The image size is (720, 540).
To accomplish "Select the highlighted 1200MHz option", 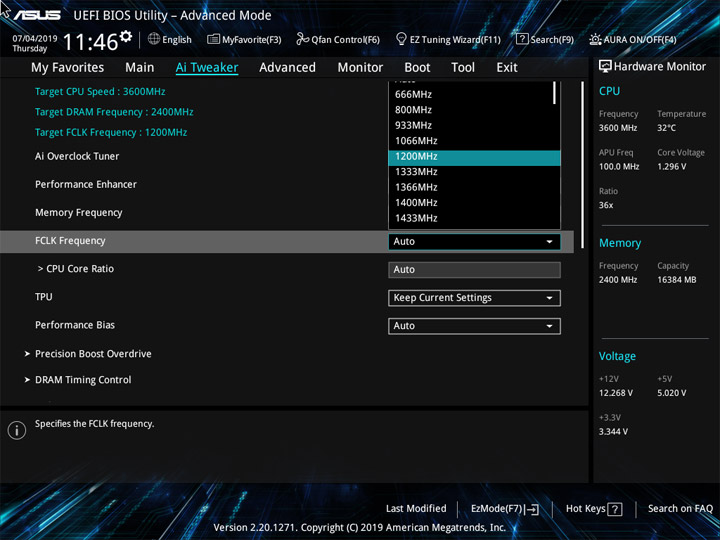I will coord(474,157).
